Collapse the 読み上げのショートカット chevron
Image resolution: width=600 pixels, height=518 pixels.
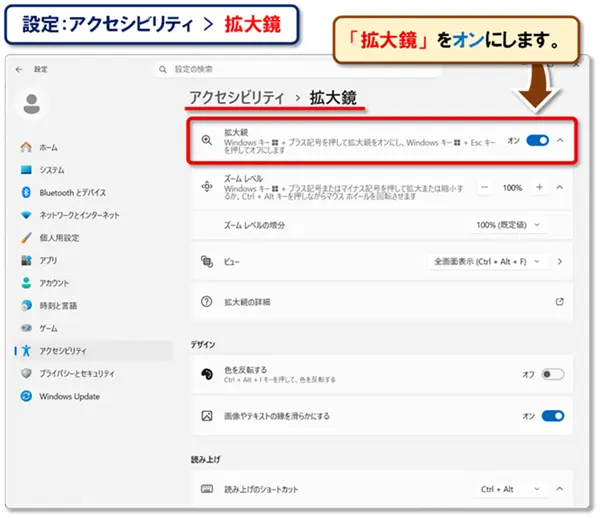pos(560,489)
